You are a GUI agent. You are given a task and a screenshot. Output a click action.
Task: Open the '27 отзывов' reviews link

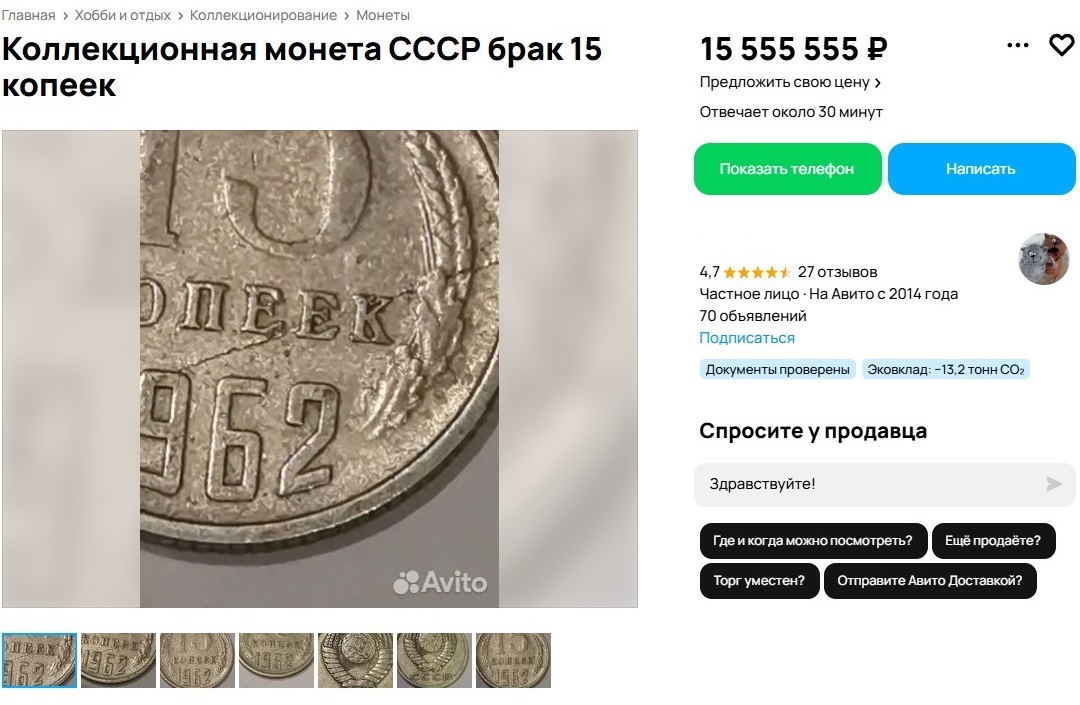[x=837, y=272]
